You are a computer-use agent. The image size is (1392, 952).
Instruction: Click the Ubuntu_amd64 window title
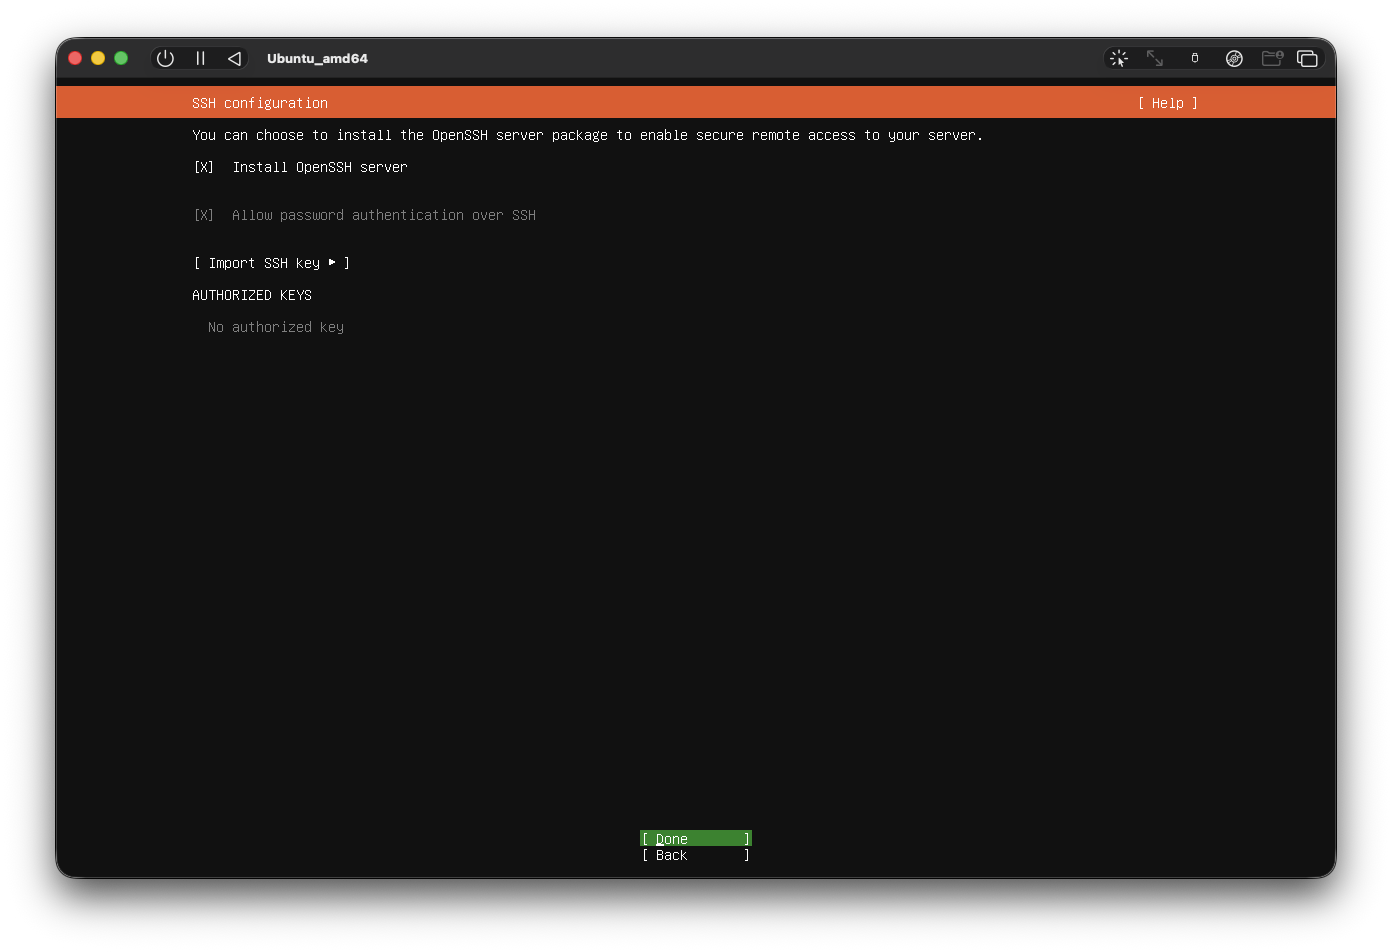pos(317,59)
